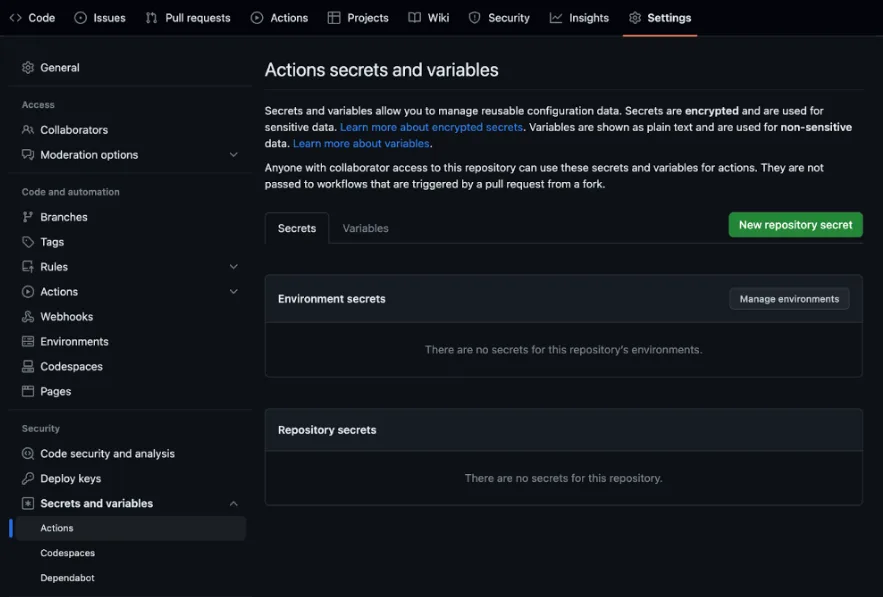This screenshot has width=883, height=597.
Task: Open the Insights tab
Action: coord(579,18)
